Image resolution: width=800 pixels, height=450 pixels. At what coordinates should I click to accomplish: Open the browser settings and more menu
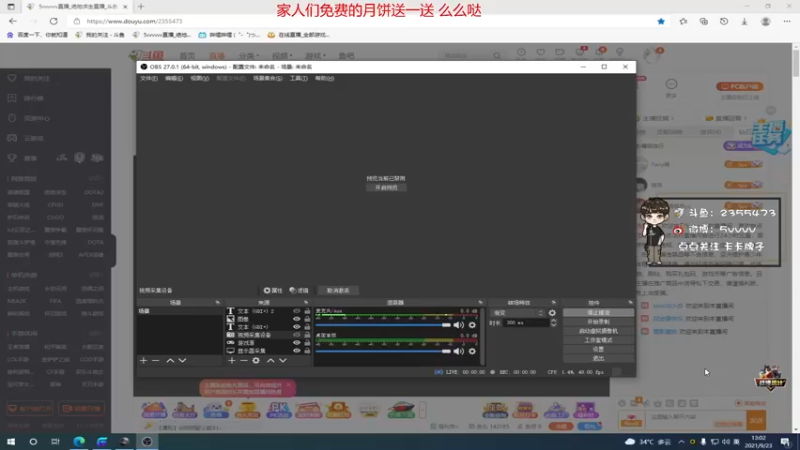pyautogui.click(x=787, y=21)
